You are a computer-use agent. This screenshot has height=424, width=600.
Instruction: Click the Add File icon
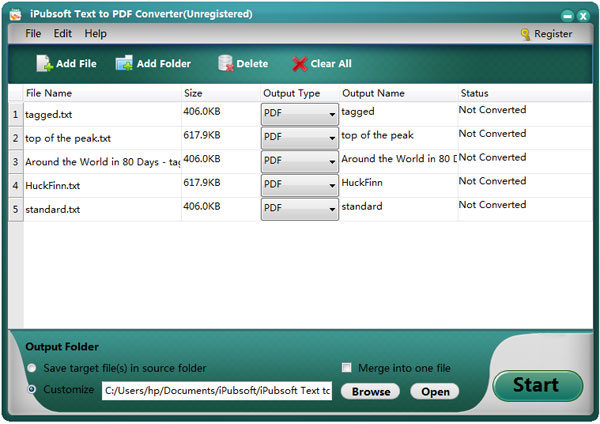coord(44,64)
